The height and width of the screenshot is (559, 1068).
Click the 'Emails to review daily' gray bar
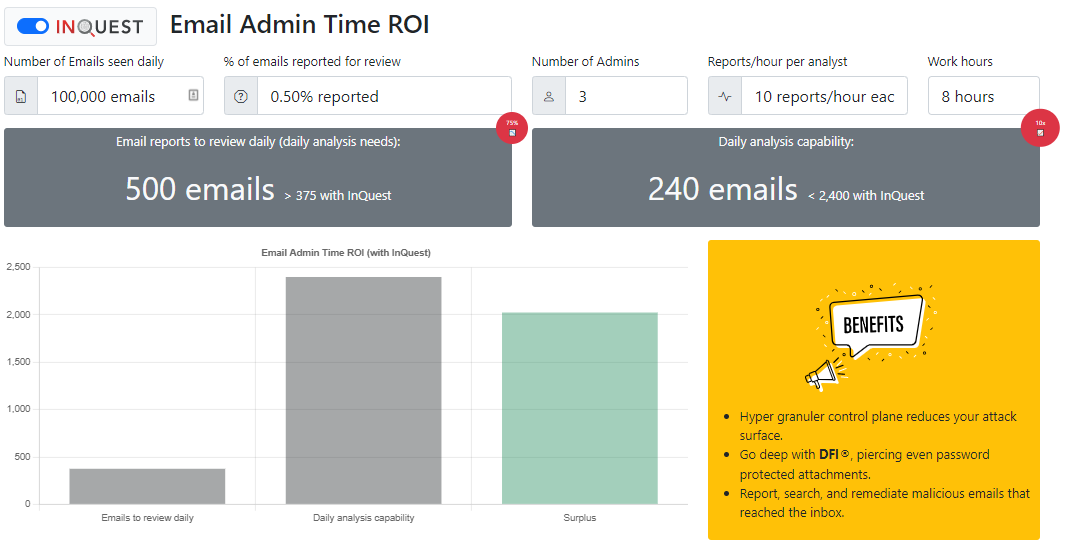pos(147,486)
